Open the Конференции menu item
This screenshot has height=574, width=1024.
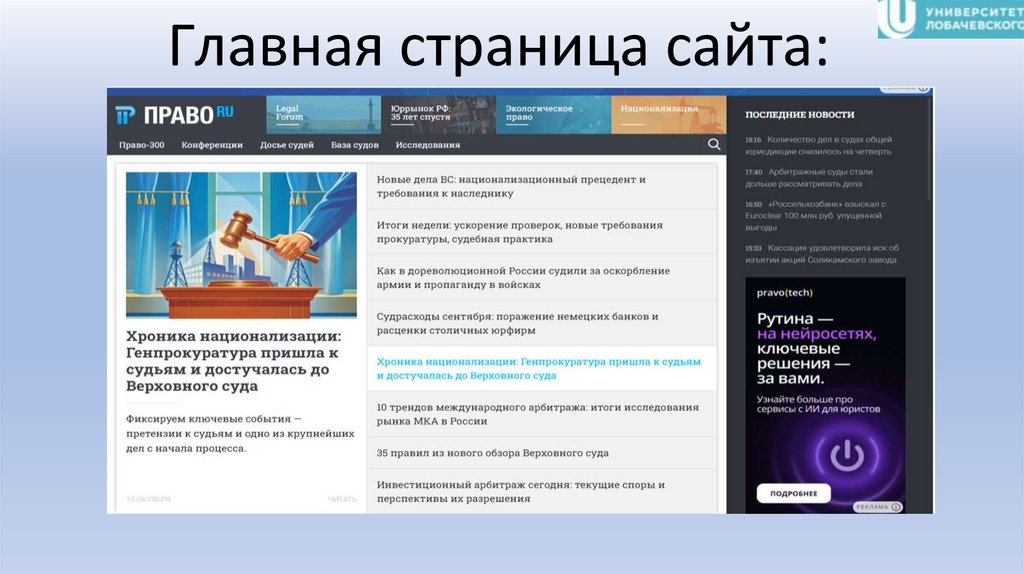[212, 145]
